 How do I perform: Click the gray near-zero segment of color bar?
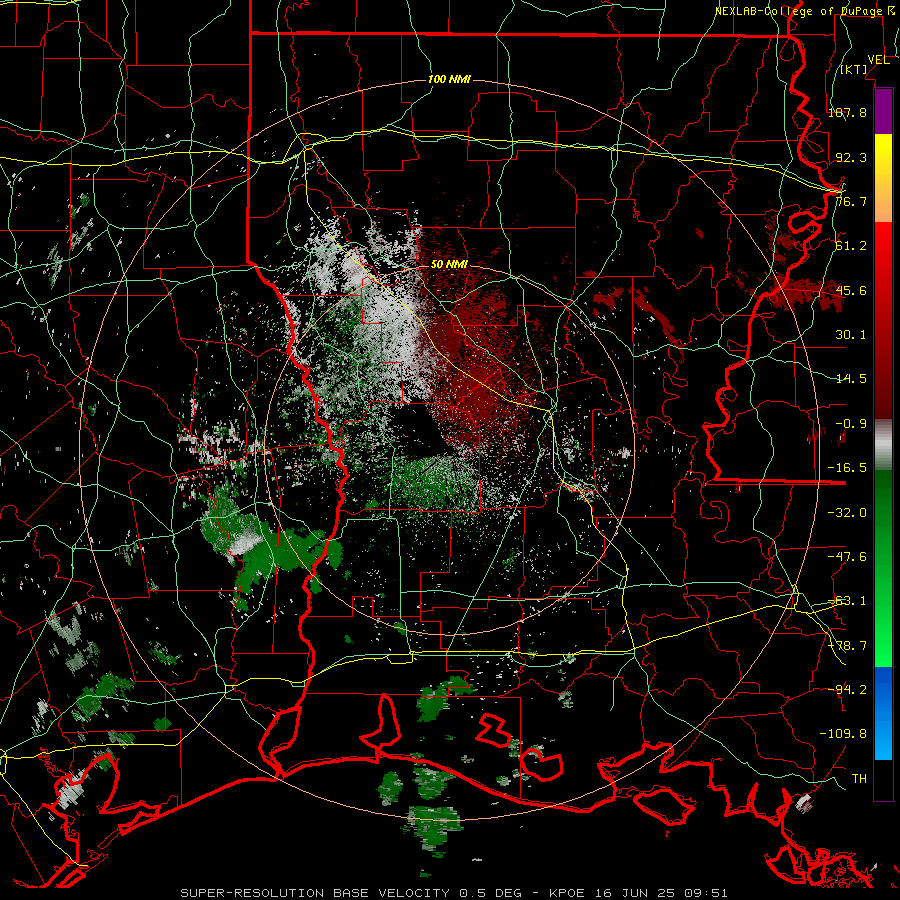pyautogui.click(x=883, y=445)
